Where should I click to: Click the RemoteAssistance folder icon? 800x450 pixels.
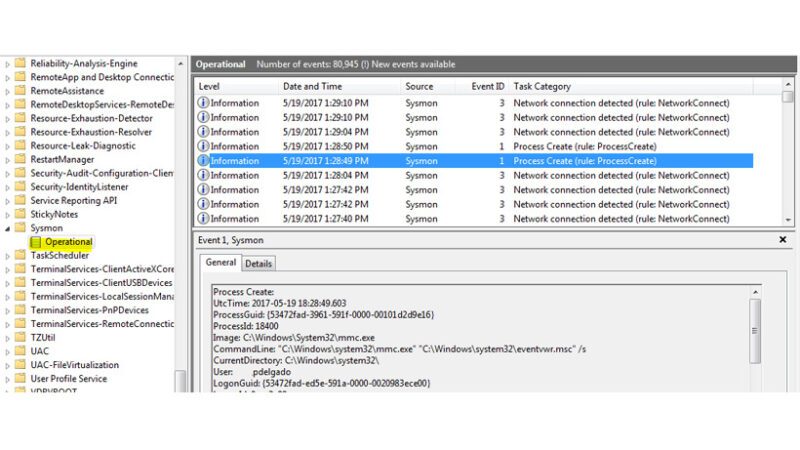click(x=20, y=91)
